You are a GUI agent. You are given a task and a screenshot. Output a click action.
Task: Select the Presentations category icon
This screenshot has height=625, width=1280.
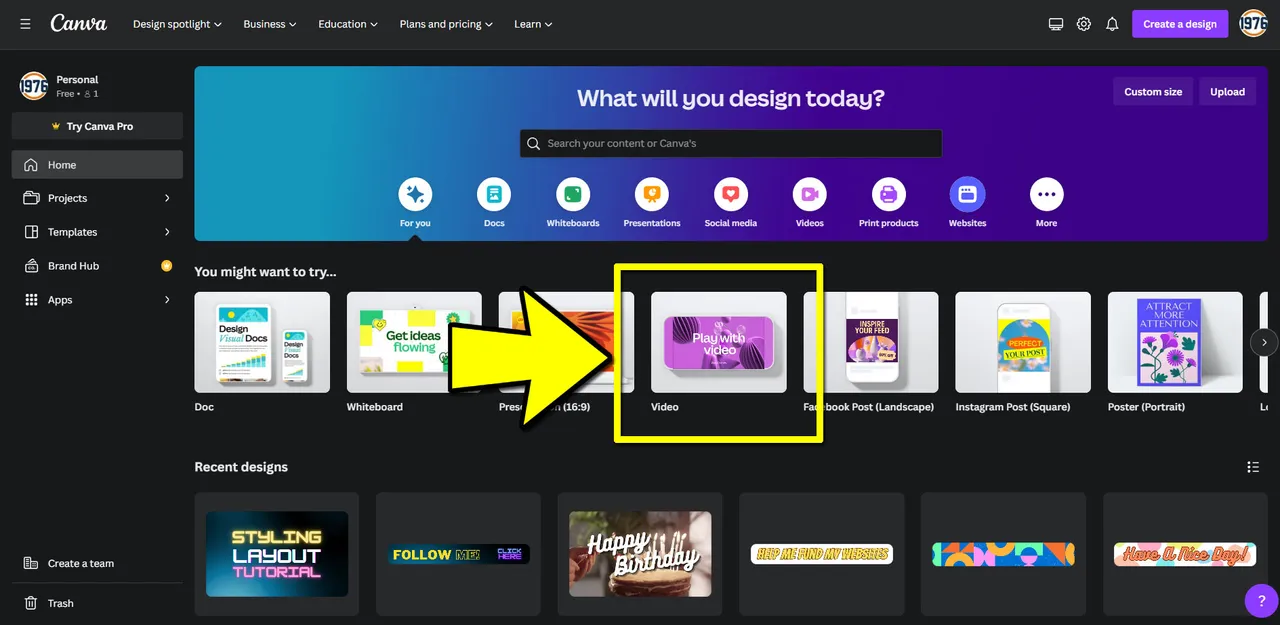[652, 194]
